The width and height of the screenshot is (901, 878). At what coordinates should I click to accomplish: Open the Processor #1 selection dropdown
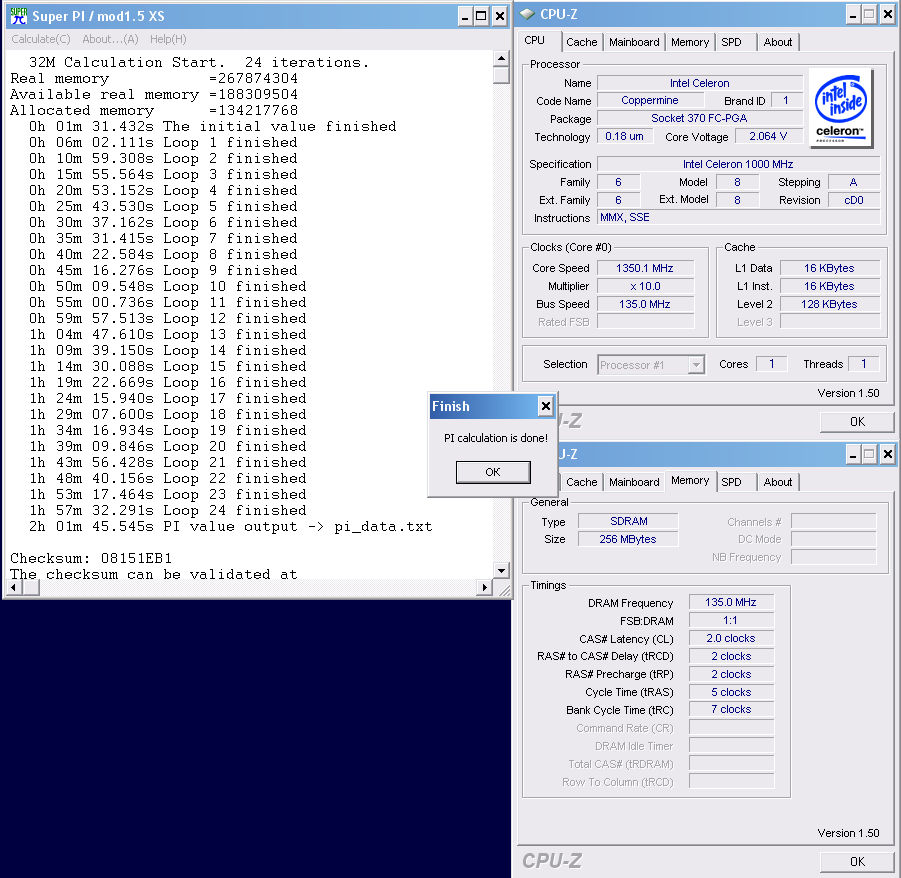(x=650, y=365)
